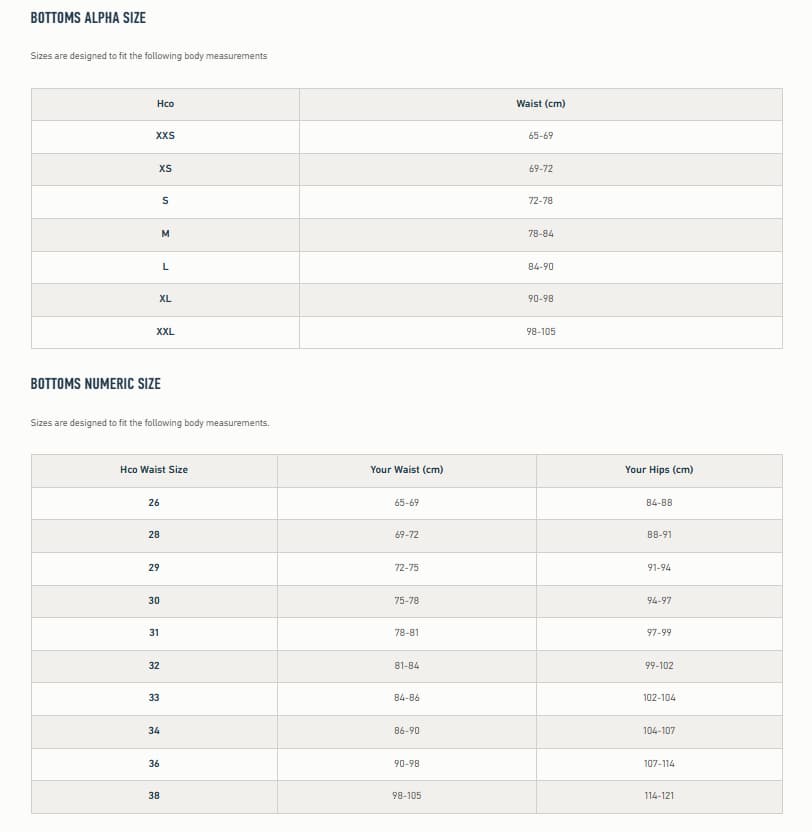Screen dimensions: 812x832
Task: Select the Waist (cm) column header
Action: click(541, 104)
